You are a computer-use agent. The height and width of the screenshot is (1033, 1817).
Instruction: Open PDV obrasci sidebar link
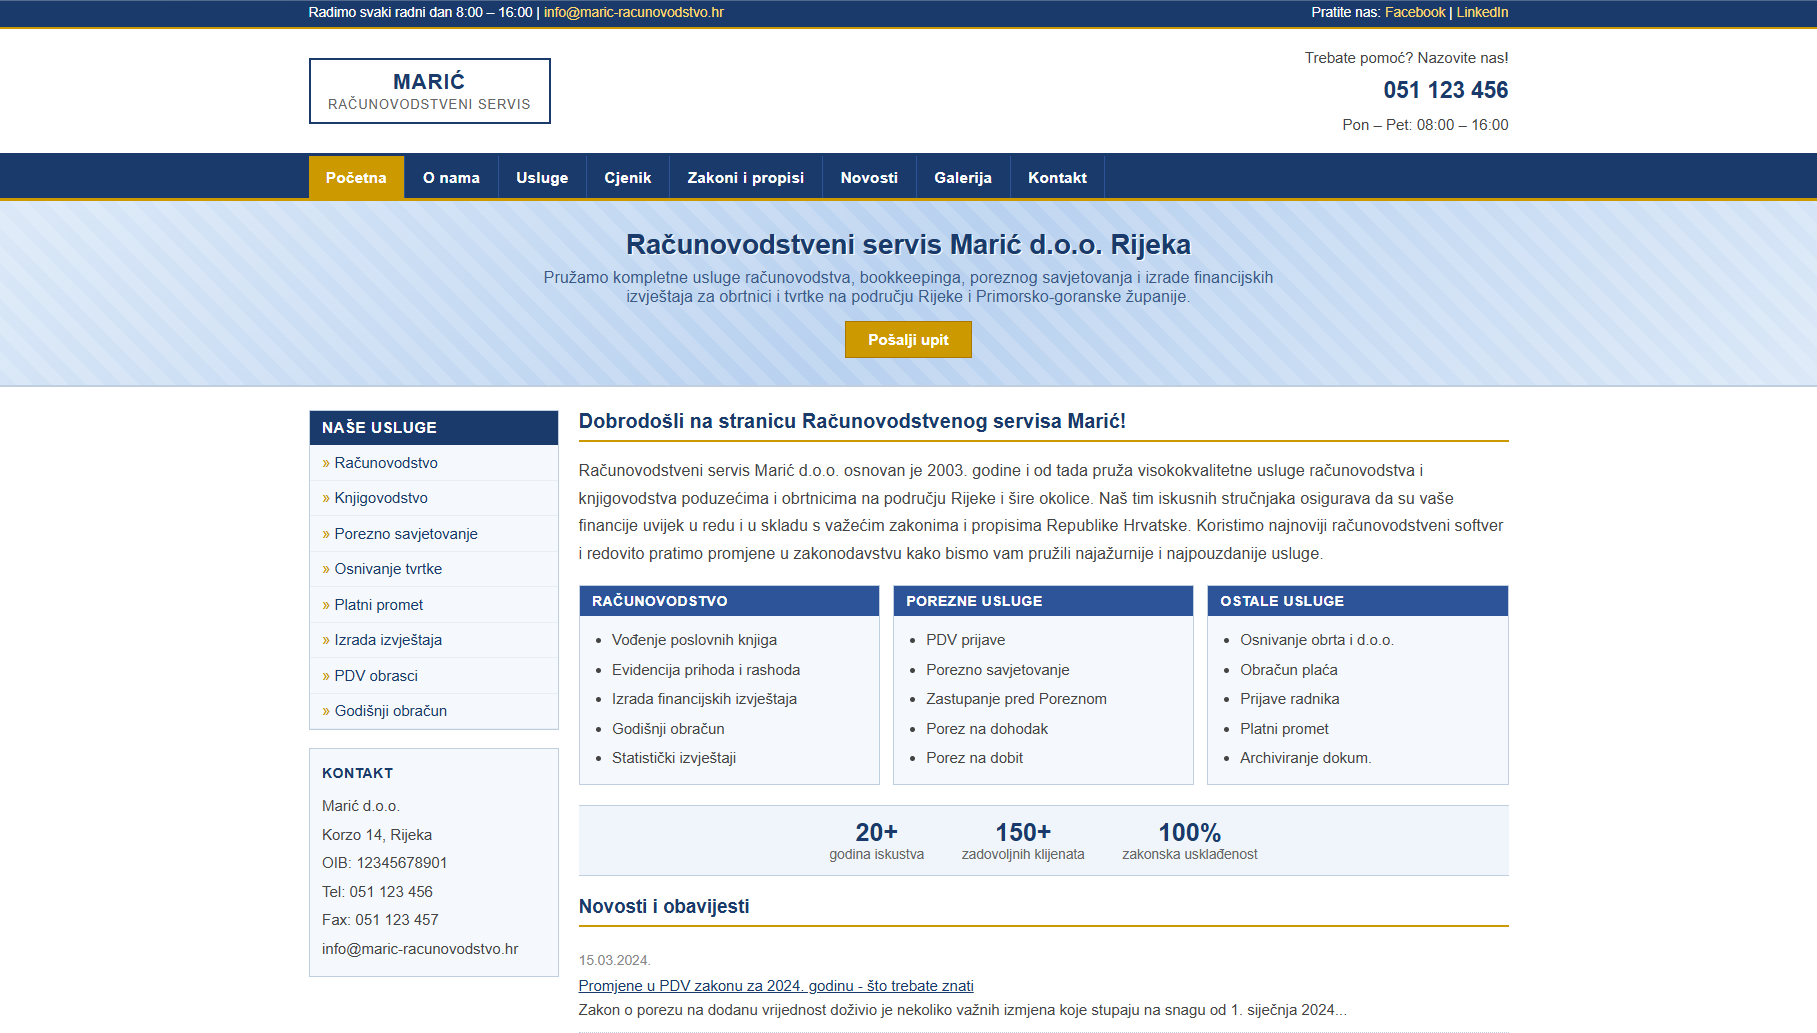tap(434, 676)
